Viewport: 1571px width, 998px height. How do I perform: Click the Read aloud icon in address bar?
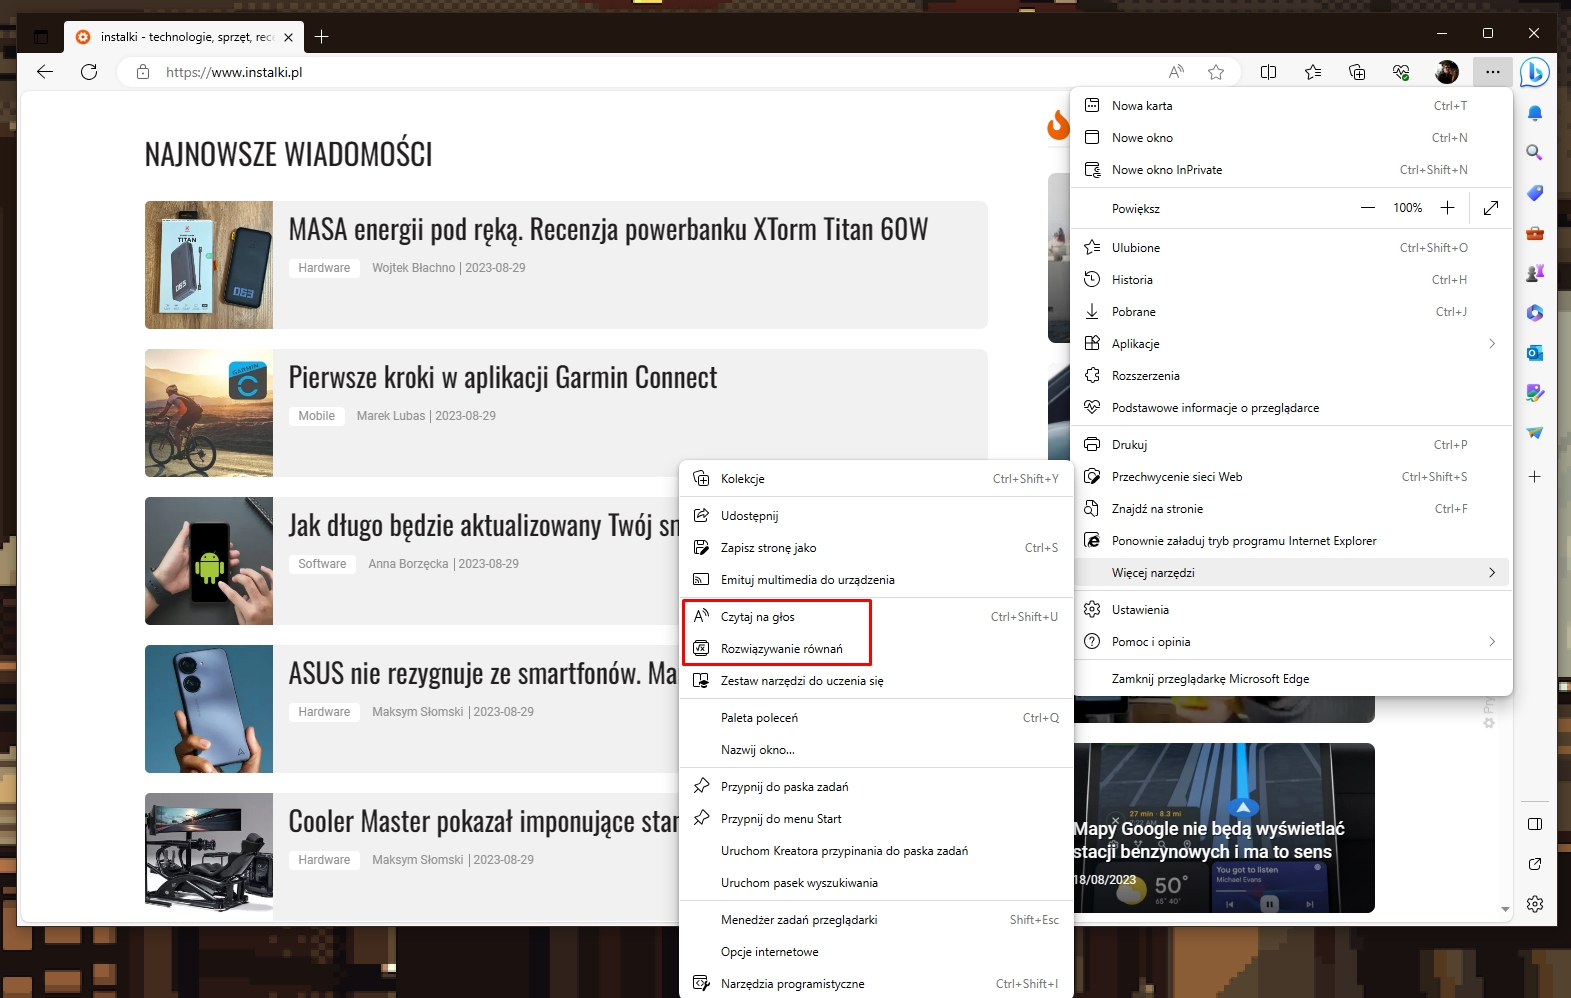pos(1176,72)
